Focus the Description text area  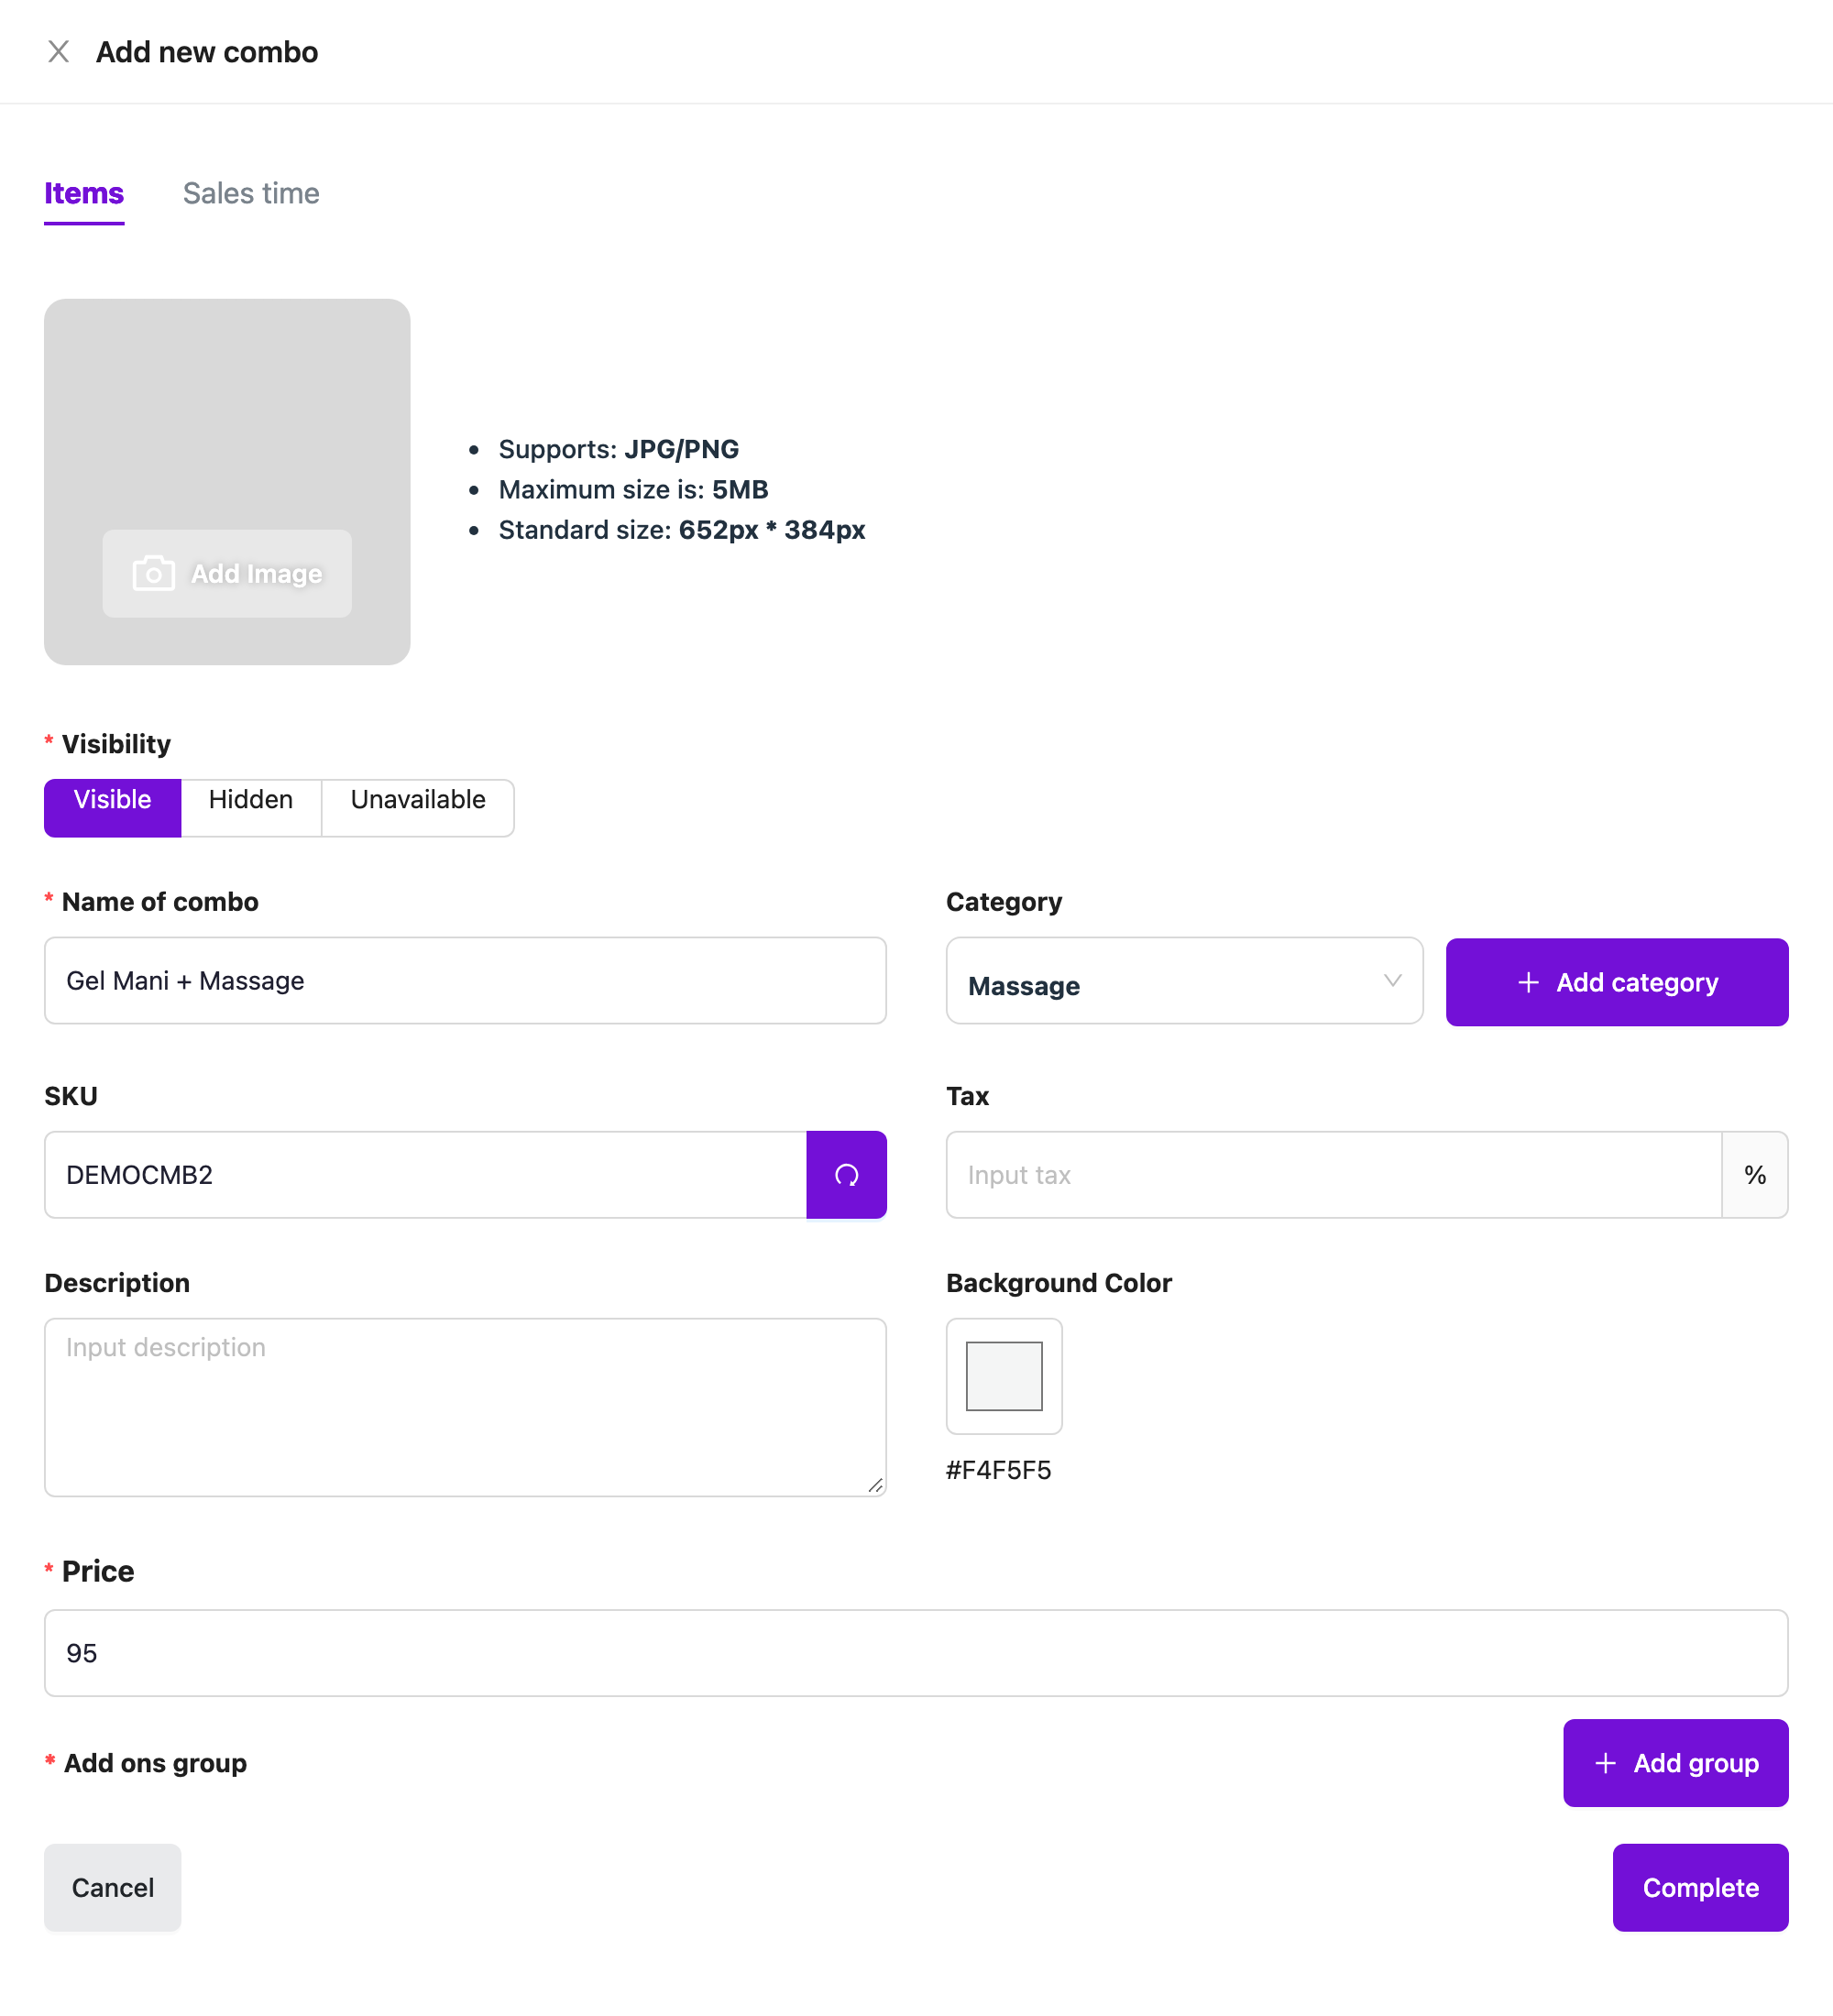coord(465,1408)
